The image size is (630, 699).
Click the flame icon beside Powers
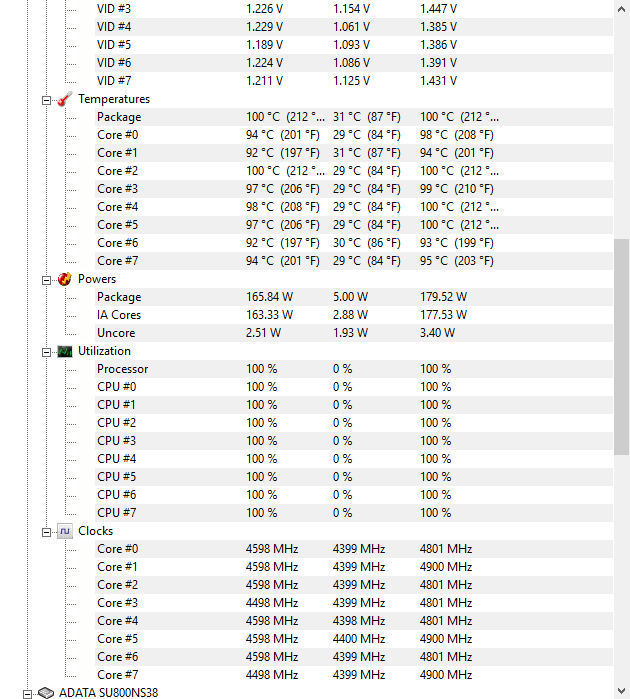pyautogui.click(x=65, y=279)
